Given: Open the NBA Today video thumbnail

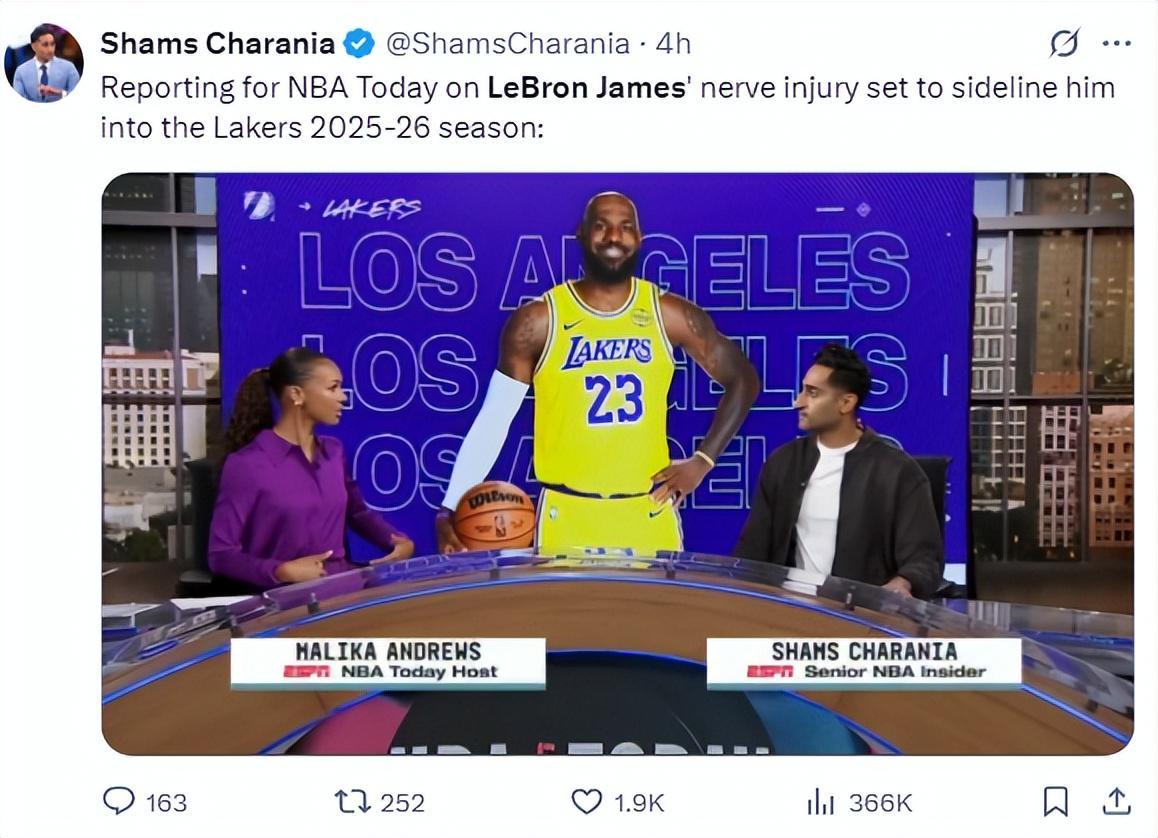Looking at the screenshot, I should (617, 463).
